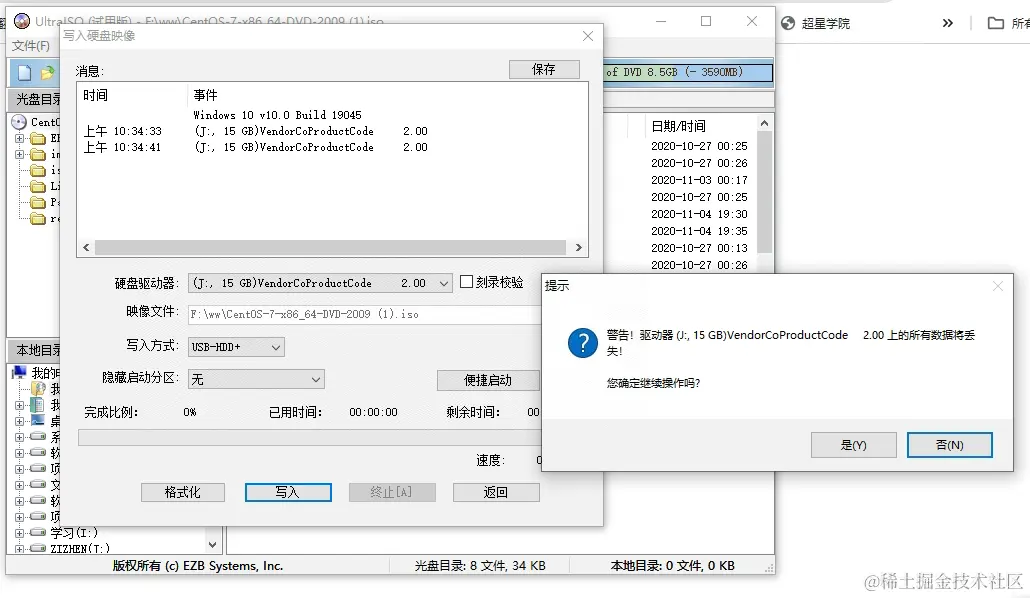This screenshot has width=1030, height=598.
Task: Show more bookmarks via the double-chevron
Action: coord(947,24)
